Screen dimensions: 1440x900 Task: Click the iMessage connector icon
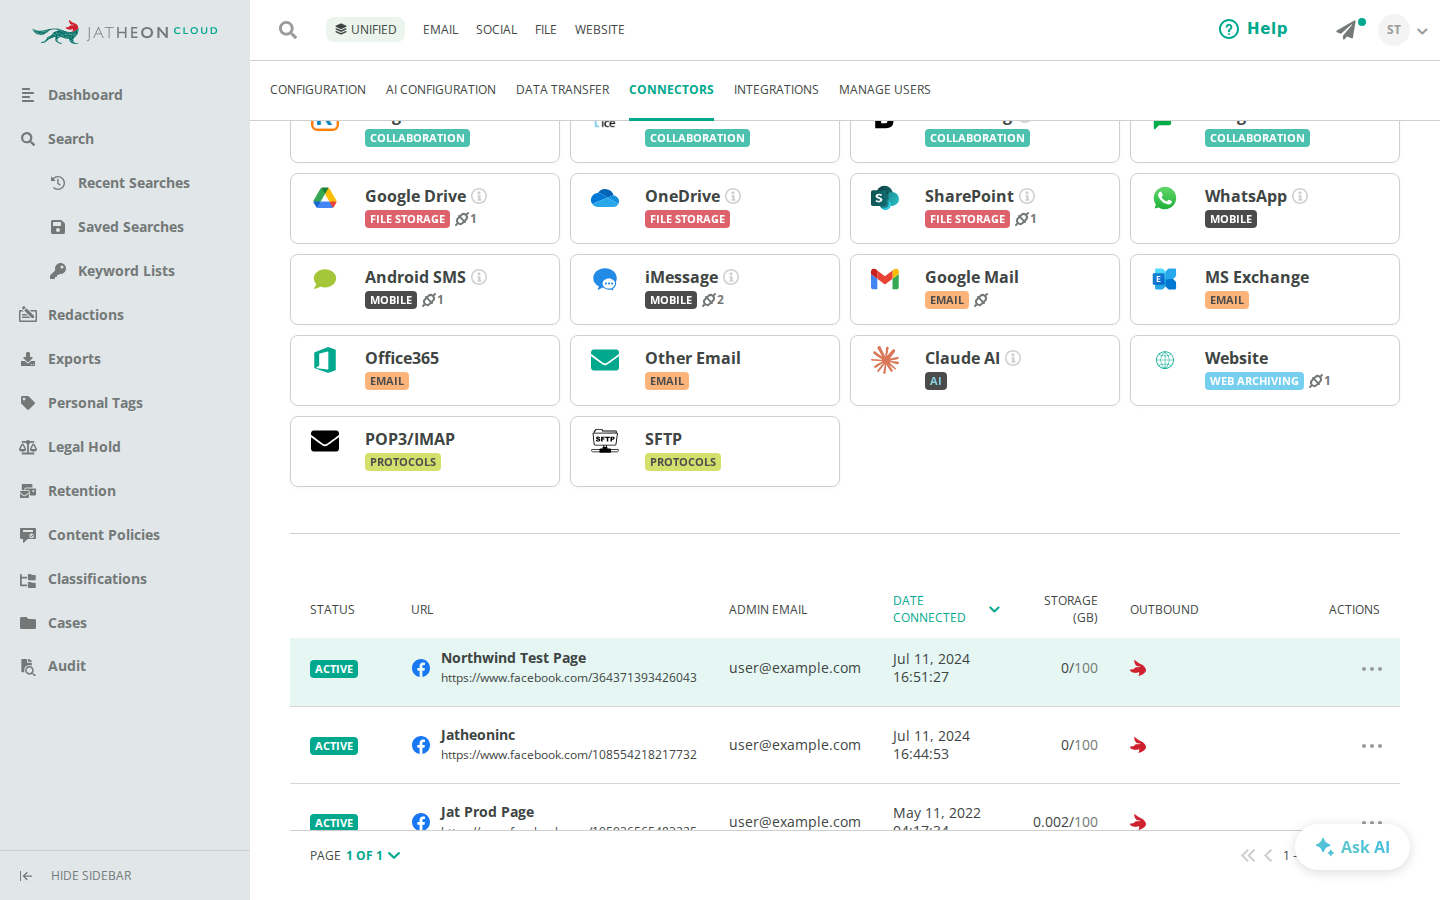(605, 279)
